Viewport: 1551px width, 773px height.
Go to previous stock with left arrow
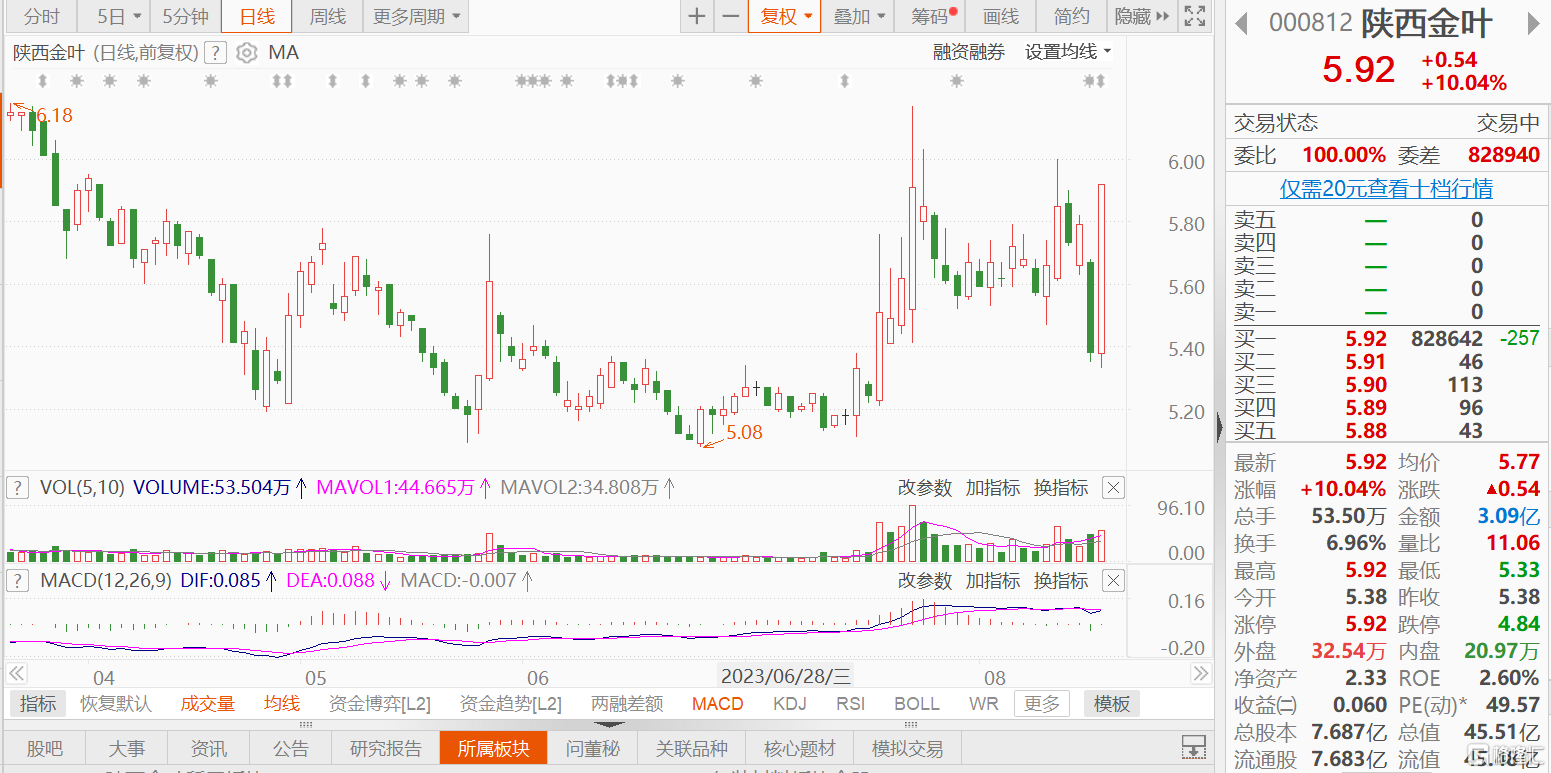pos(1241,23)
